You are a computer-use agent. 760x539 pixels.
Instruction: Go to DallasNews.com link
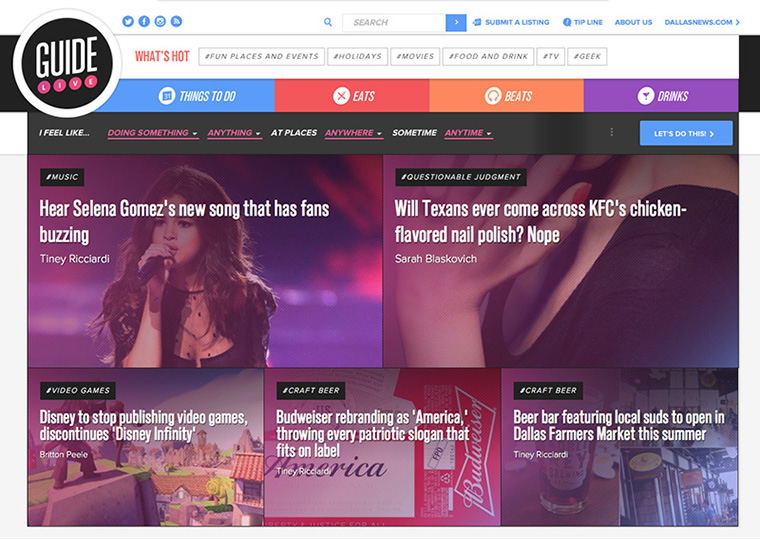(702, 22)
